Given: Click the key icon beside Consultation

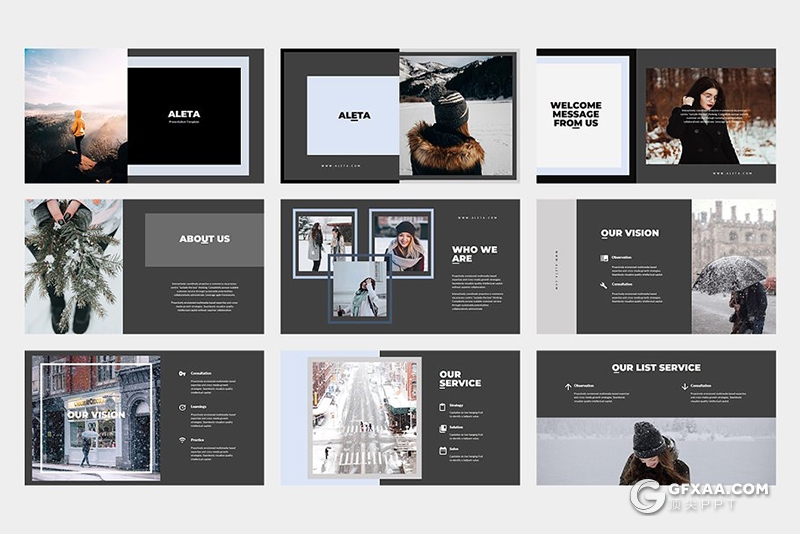Looking at the screenshot, I should pos(182,373).
